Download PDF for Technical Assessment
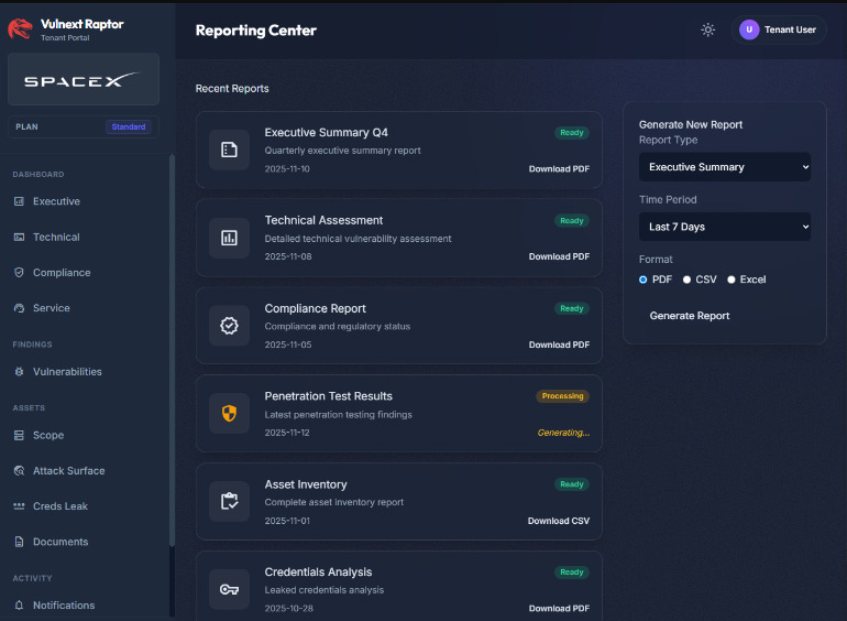Image resolution: width=847 pixels, height=621 pixels. pyautogui.click(x=559, y=256)
